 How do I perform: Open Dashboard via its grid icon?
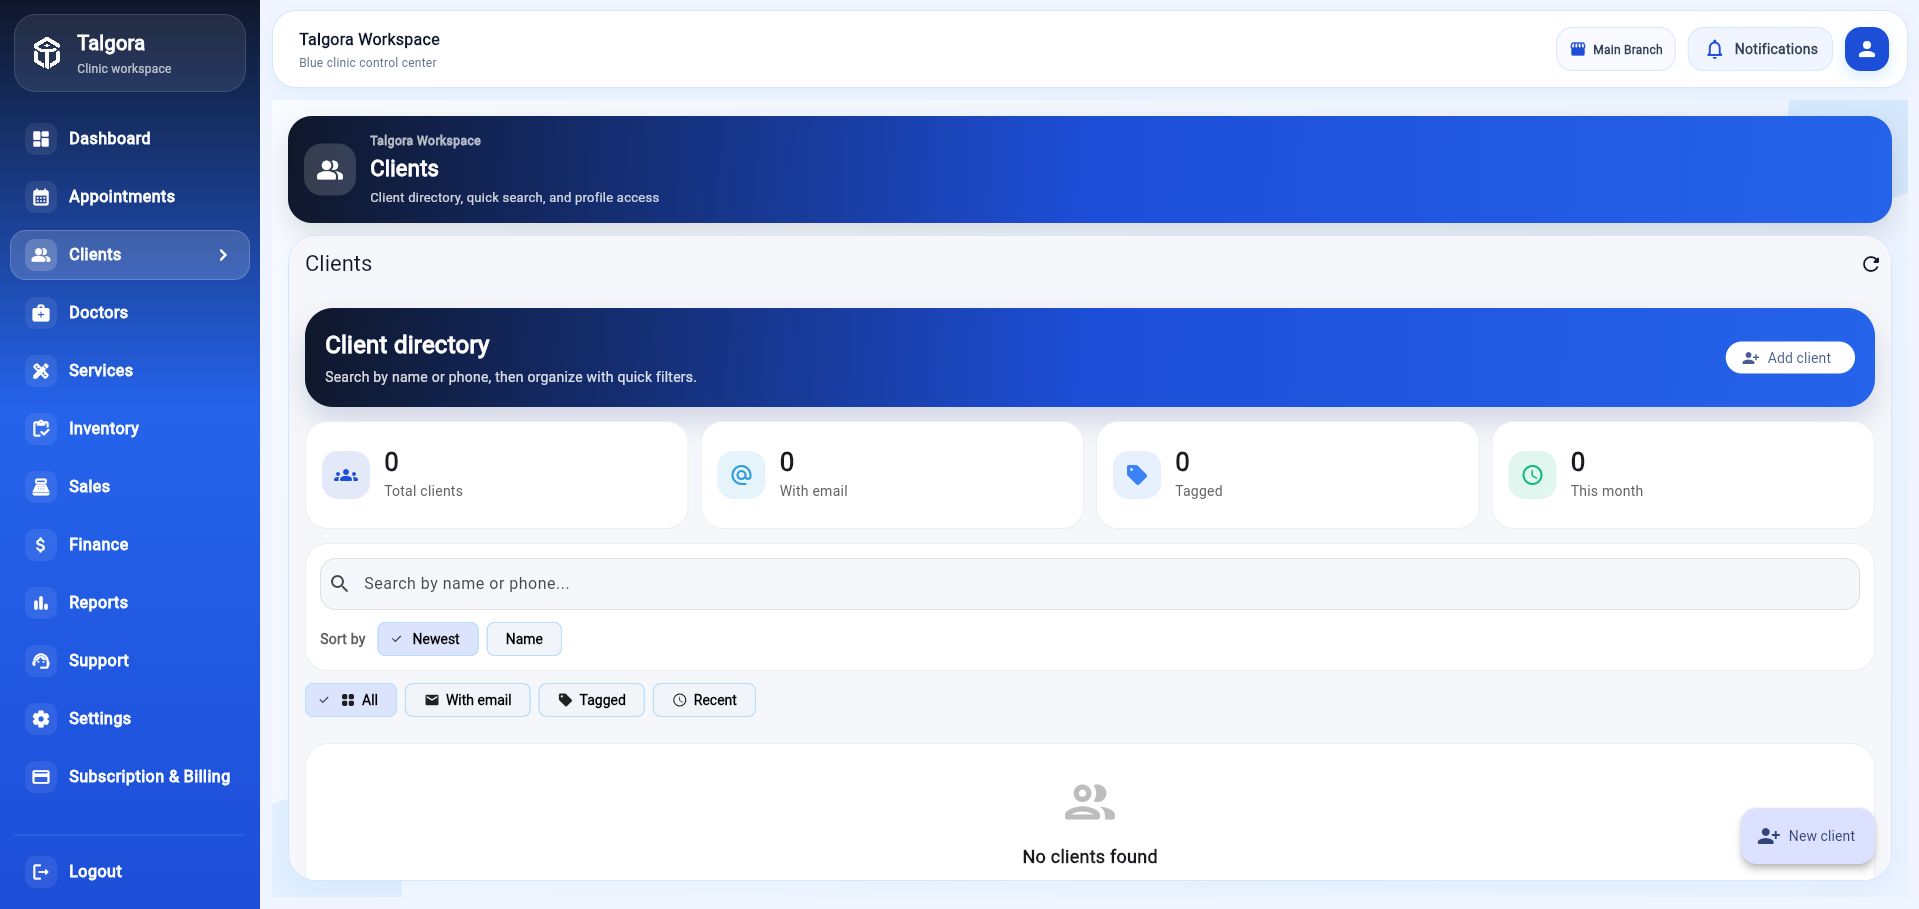tap(41, 139)
